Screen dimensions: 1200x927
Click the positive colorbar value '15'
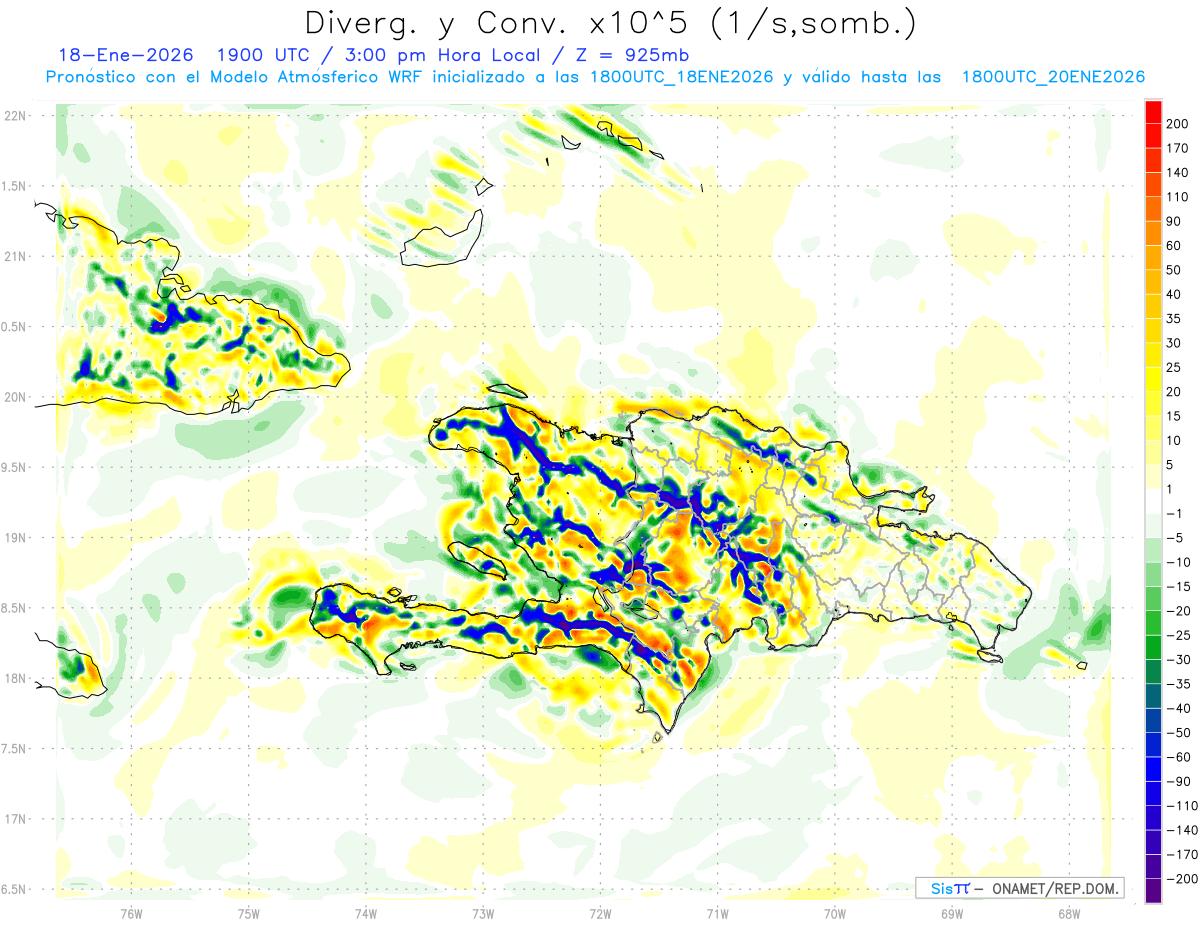pyautogui.click(x=1174, y=416)
